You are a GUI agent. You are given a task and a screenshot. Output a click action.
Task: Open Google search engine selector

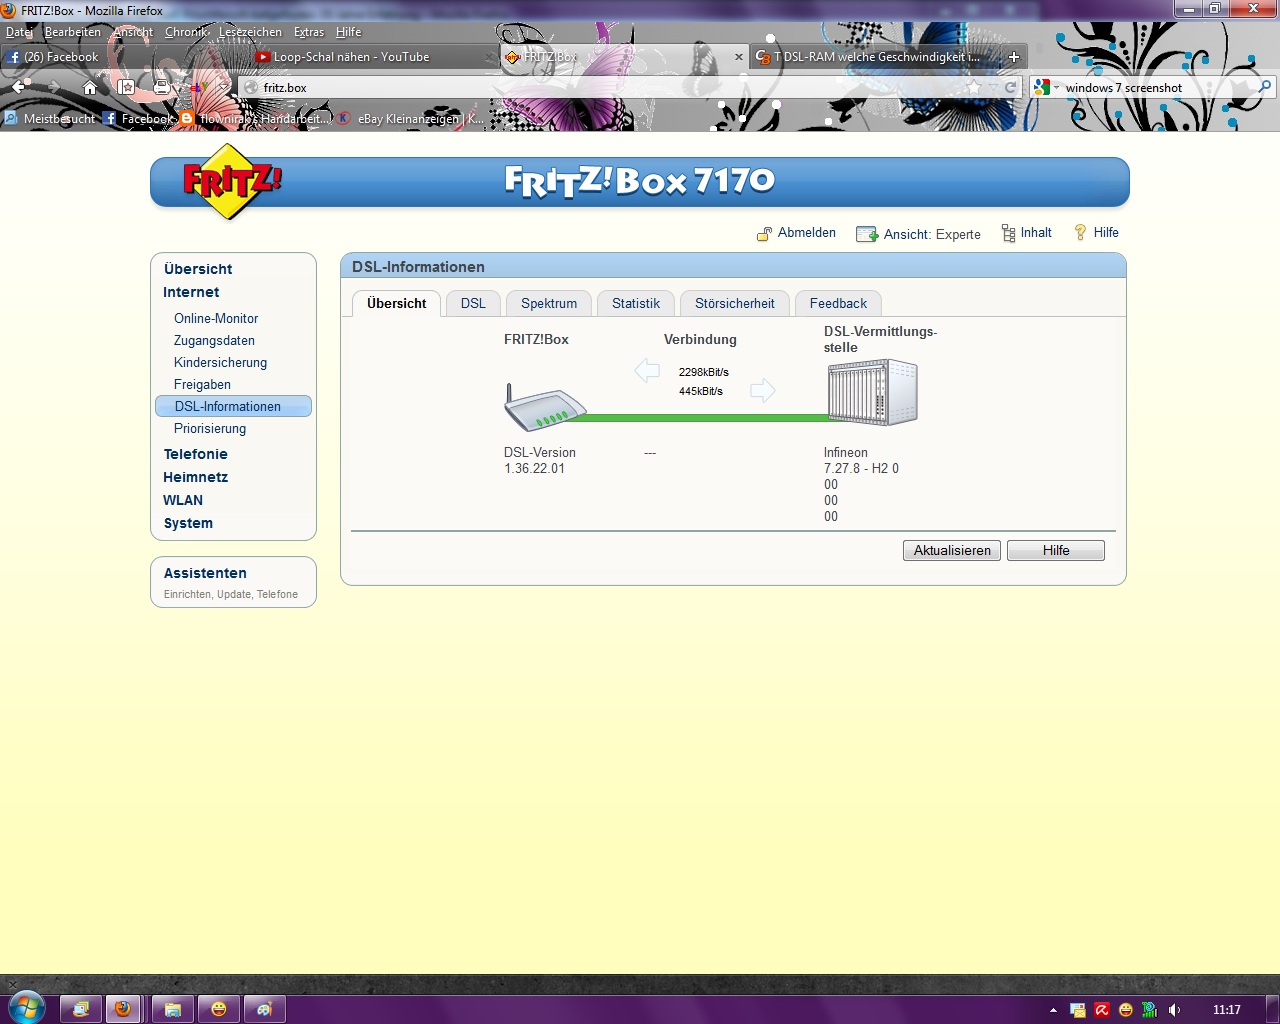click(x=1046, y=87)
